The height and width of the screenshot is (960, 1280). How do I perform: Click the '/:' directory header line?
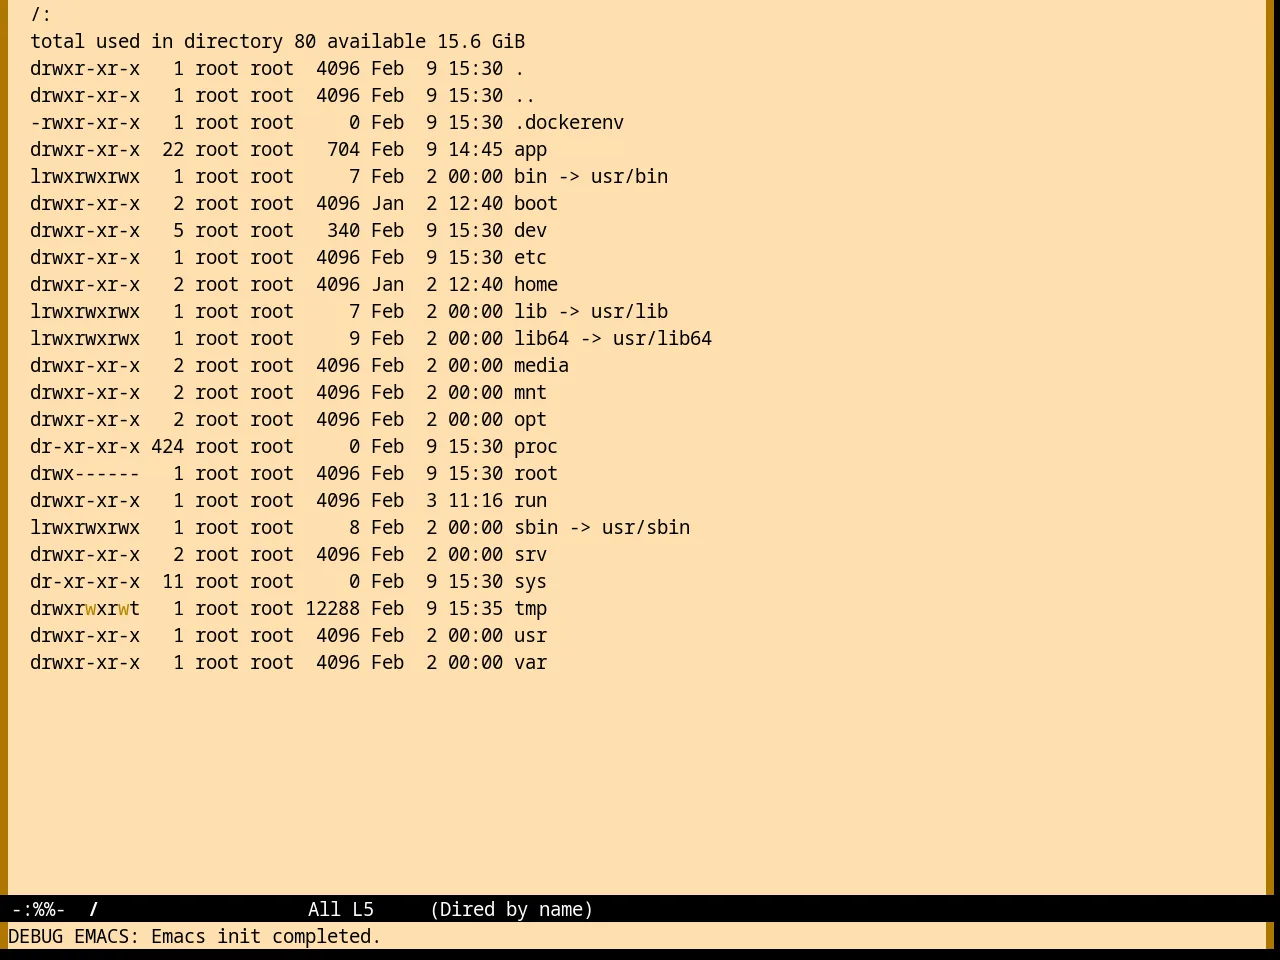pyautogui.click(x=41, y=14)
